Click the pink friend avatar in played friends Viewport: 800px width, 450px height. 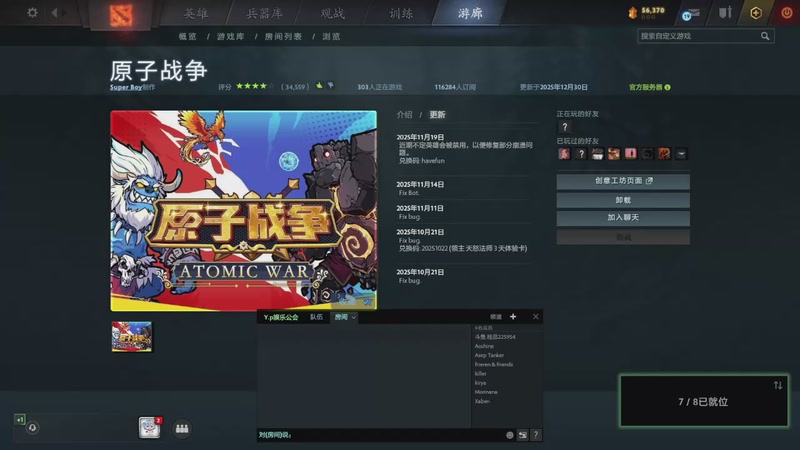(x=631, y=154)
